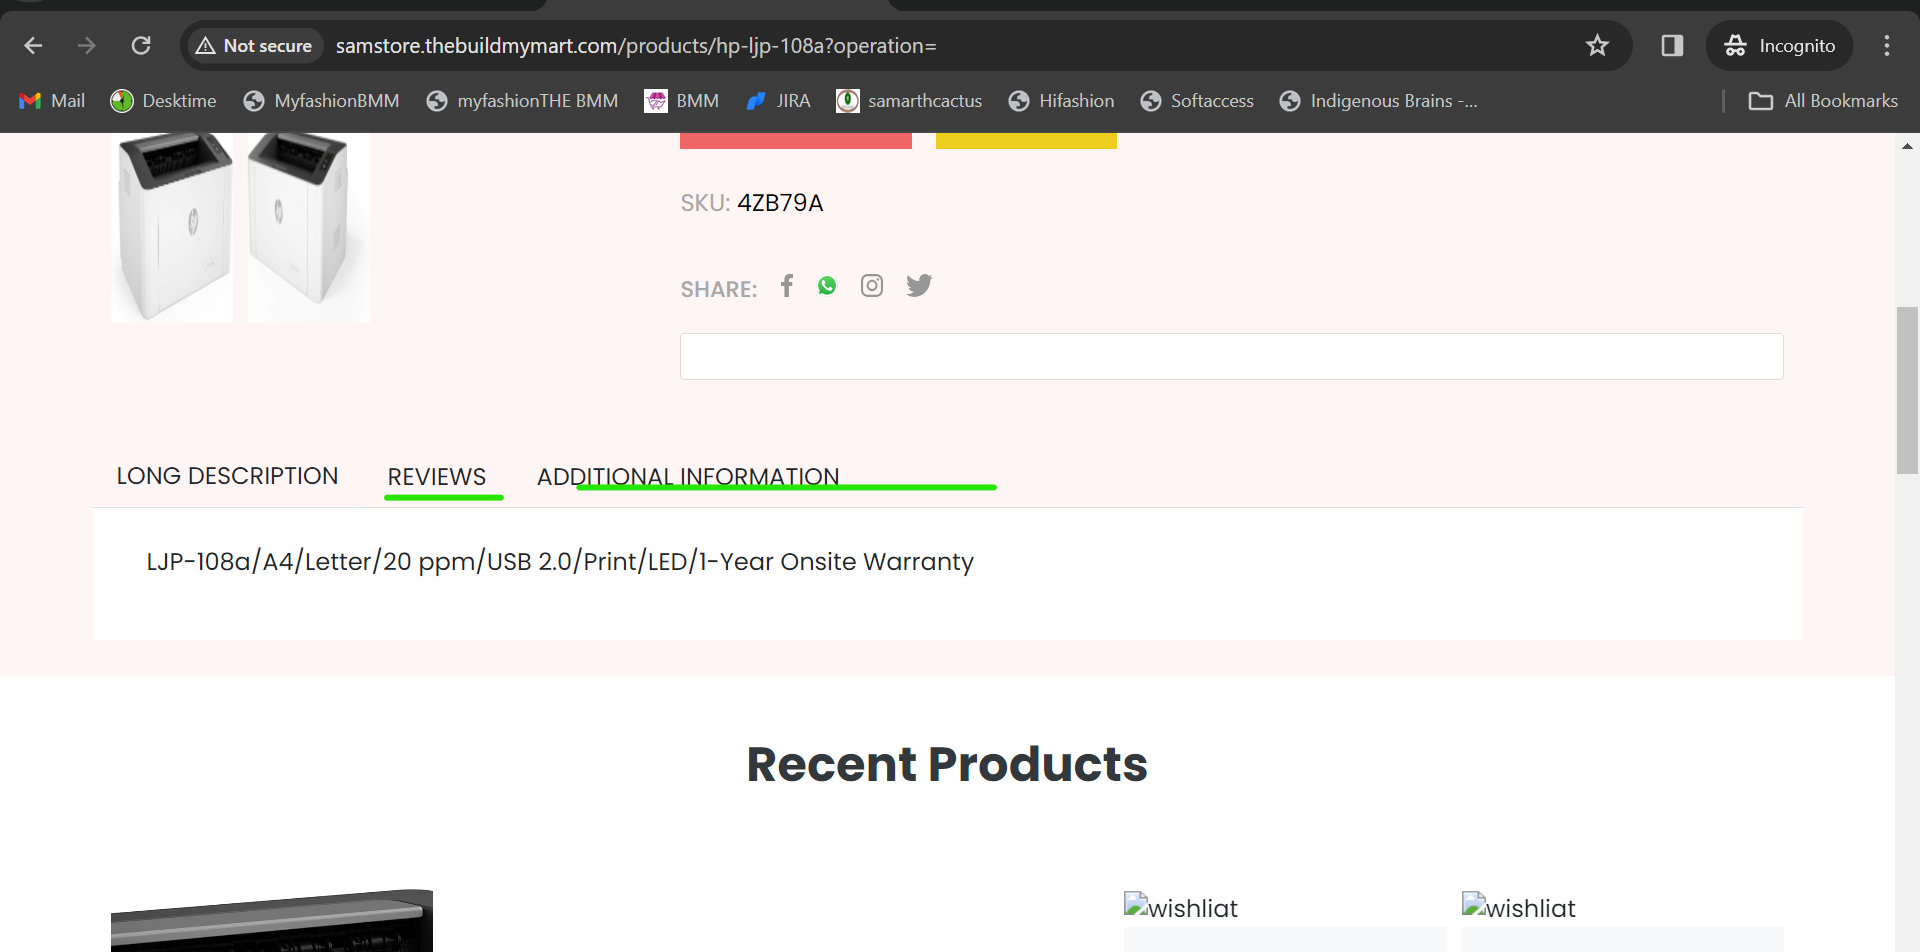The image size is (1920, 952).
Task: Click the second wishliat wishlist icon
Action: point(1519,907)
